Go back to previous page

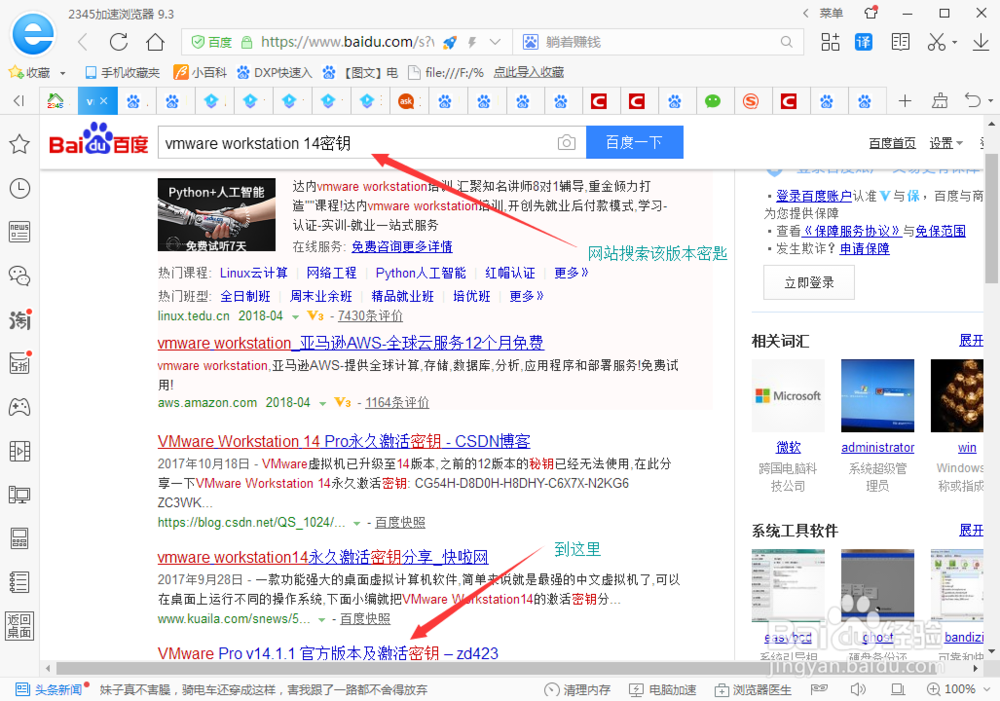point(83,42)
